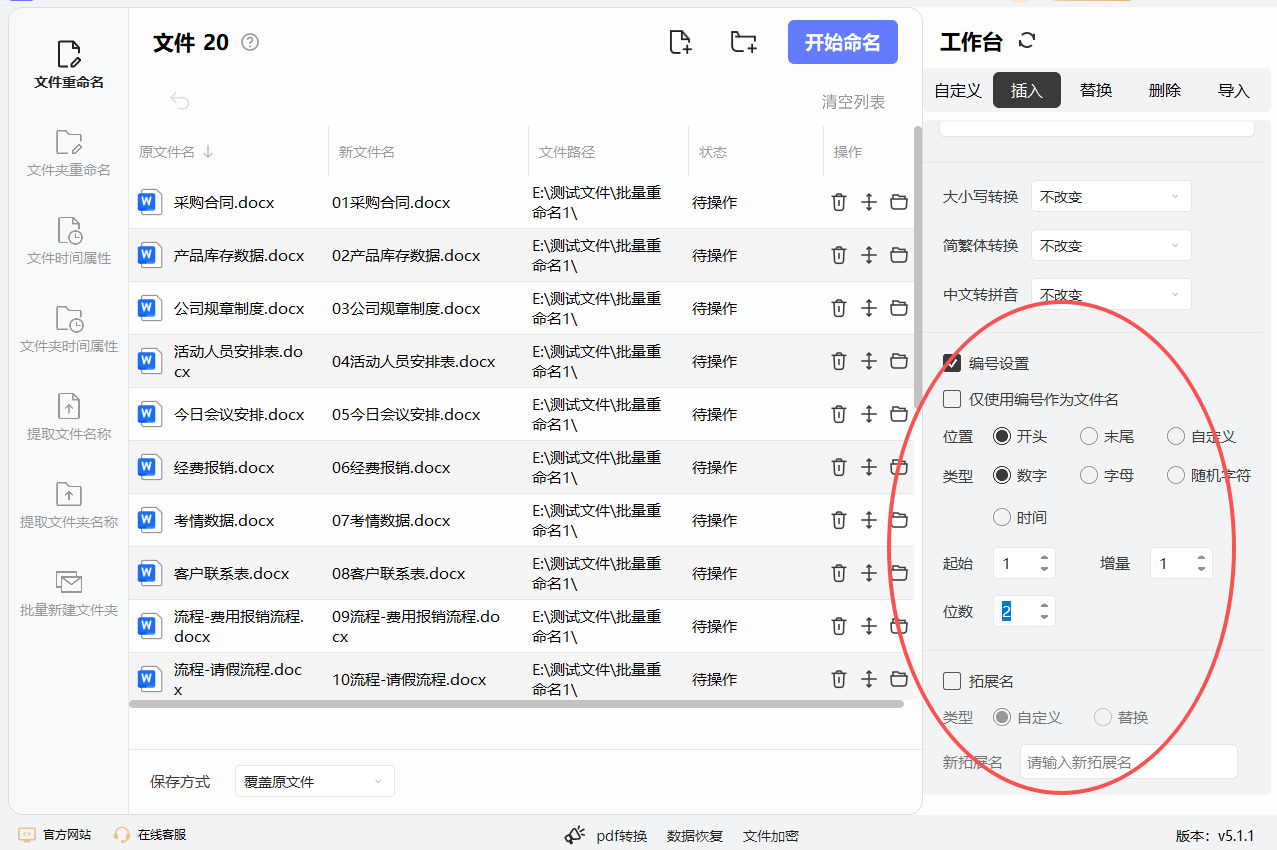Uncheck the 编号设置 checkbox

click(x=953, y=363)
